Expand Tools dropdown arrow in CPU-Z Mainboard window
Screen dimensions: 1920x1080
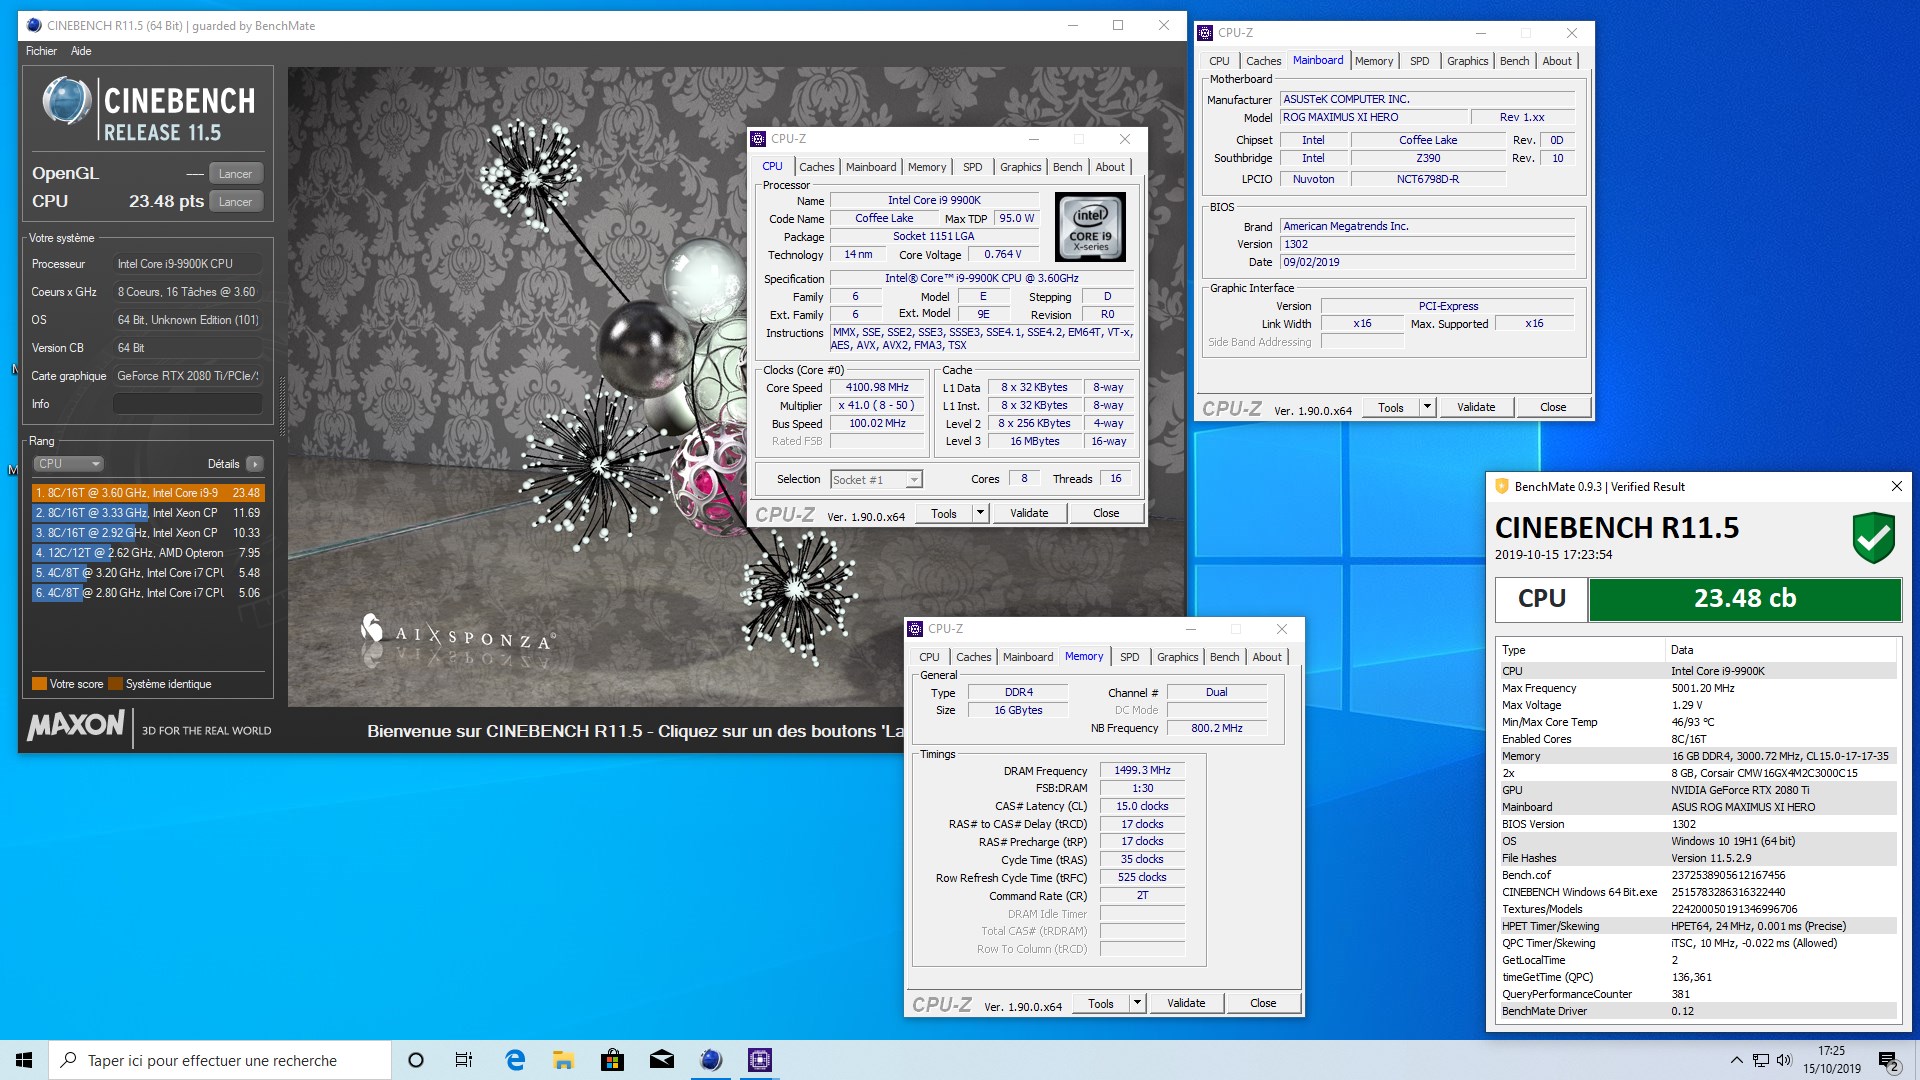(x=1427, y=407)
